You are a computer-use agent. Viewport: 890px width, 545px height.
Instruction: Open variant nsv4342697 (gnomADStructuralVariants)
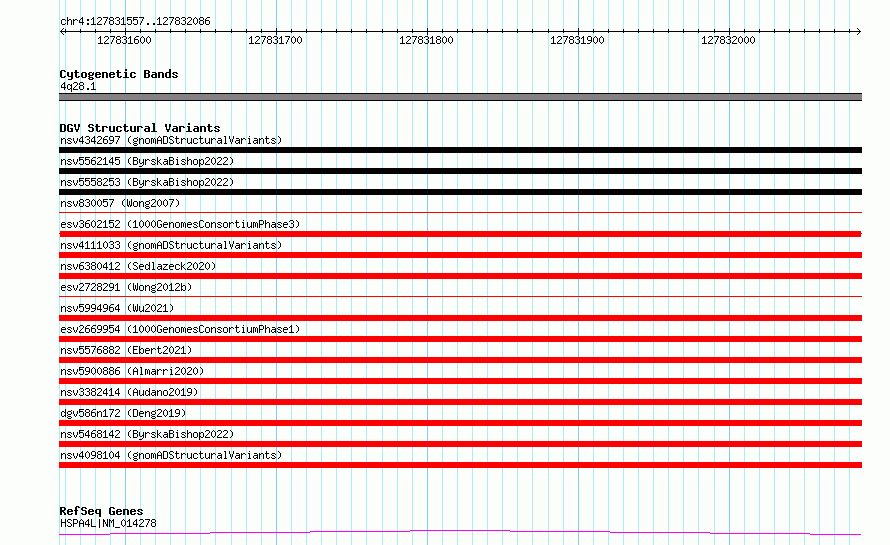click(x=171, y=140)
